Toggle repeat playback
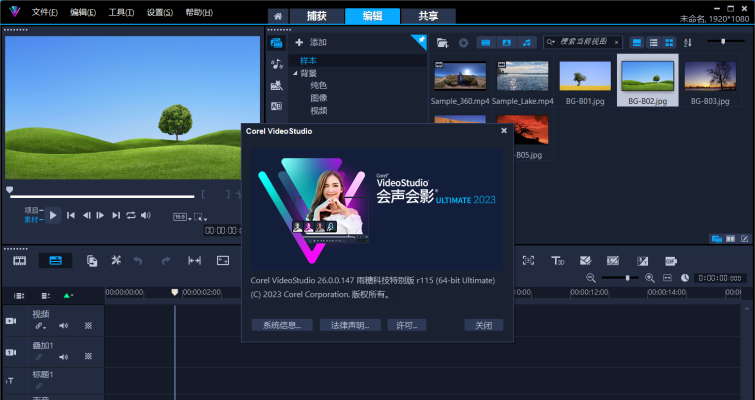Screen dimensions: 755x400 tap(131, 215)
